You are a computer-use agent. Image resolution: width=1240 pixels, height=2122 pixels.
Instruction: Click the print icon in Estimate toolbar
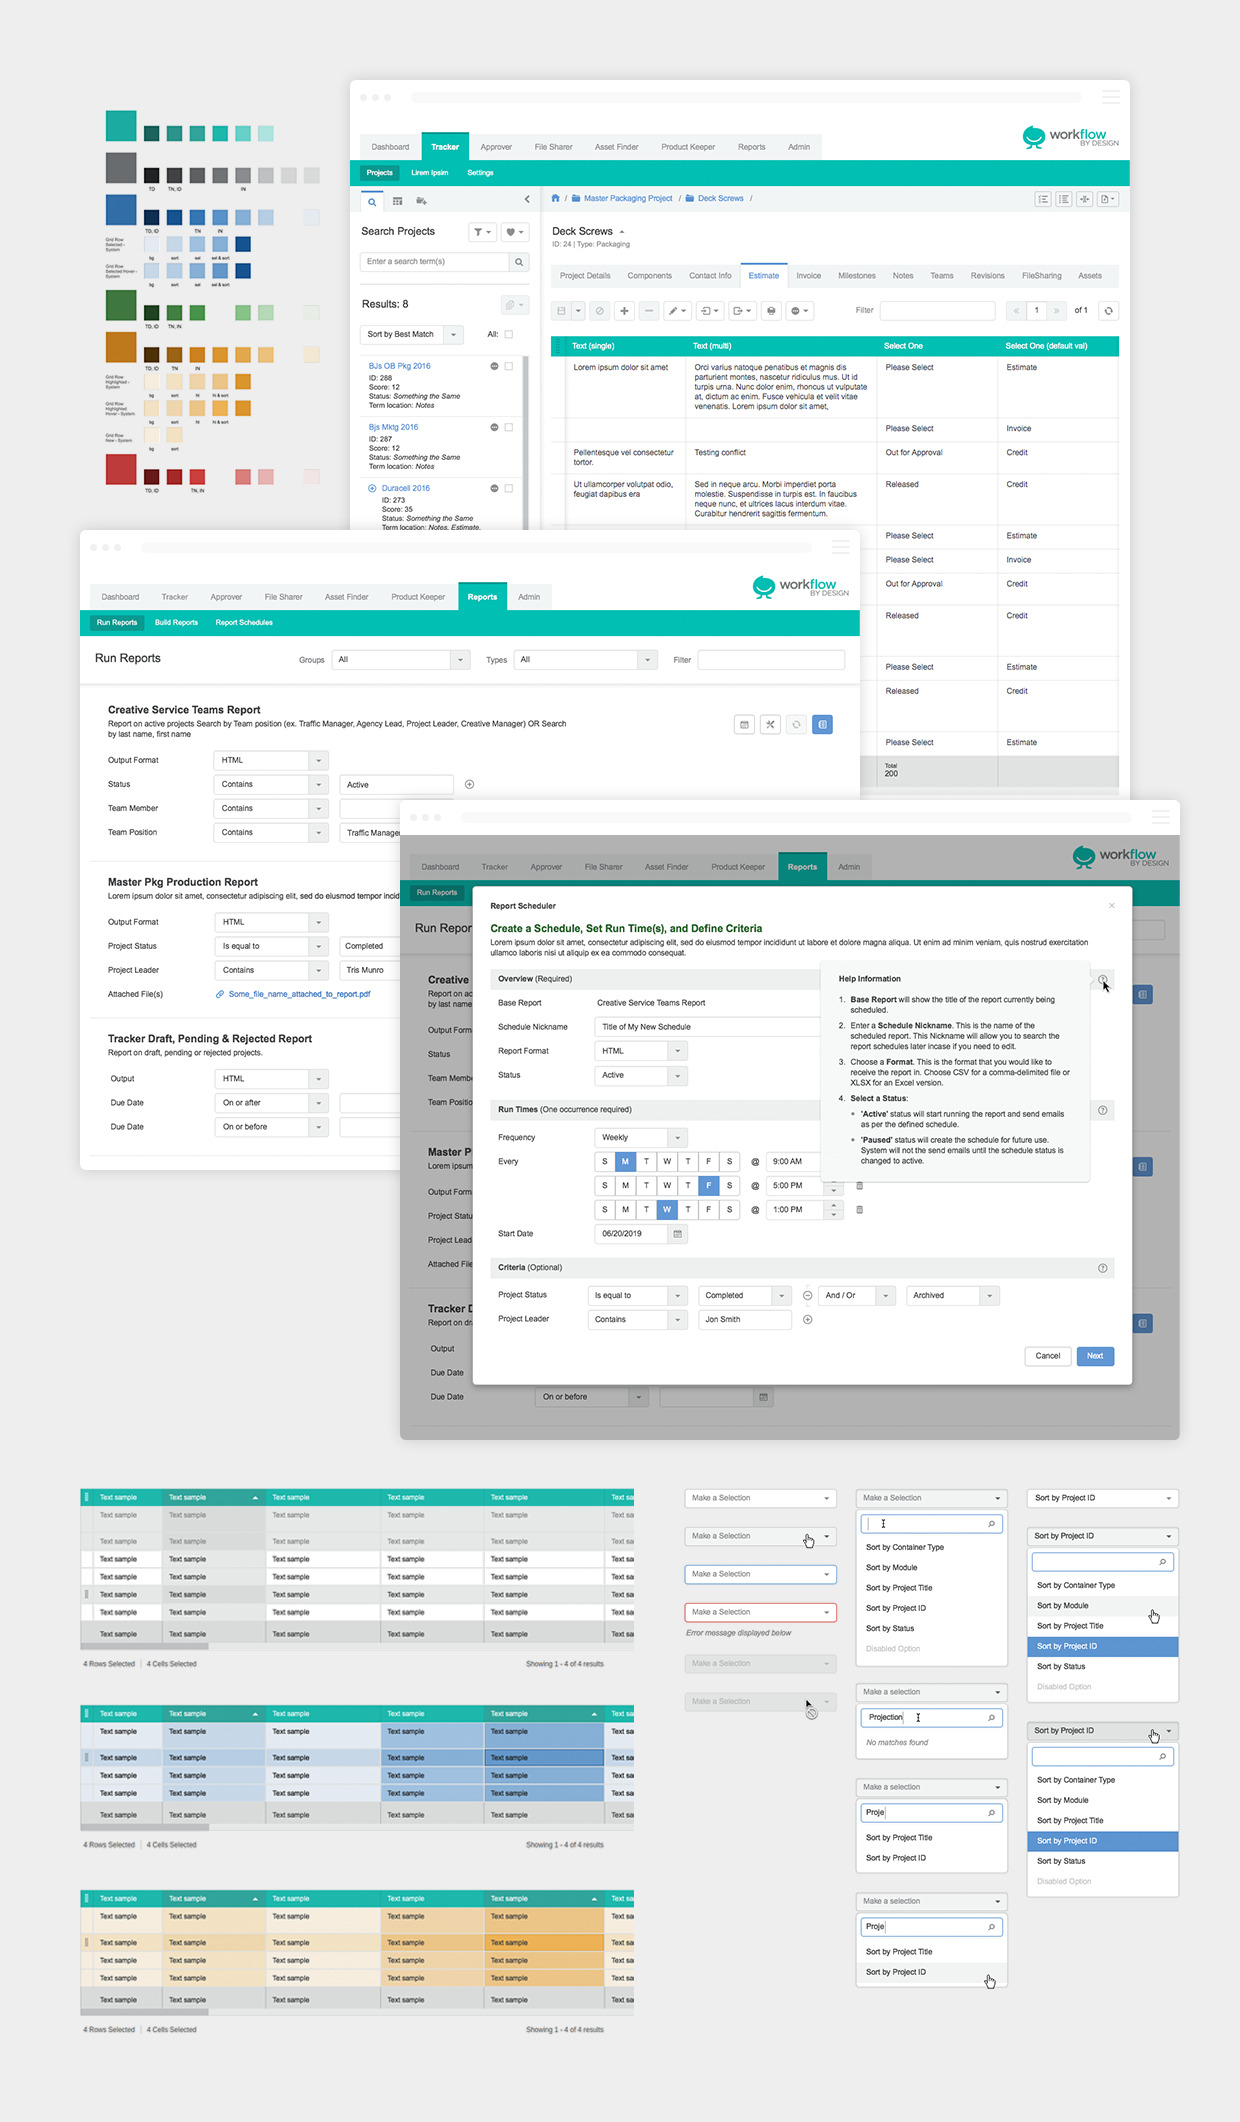[771, 311]
